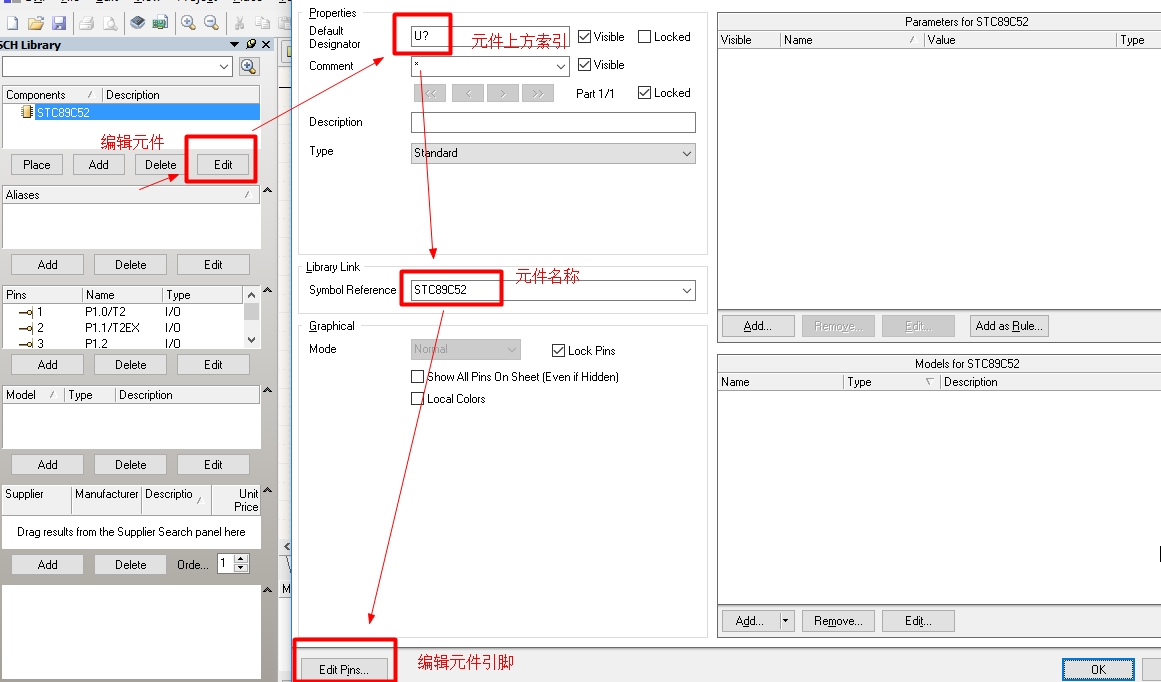Open the Symbol Reference dropdown arrow
Image resolution: width=1161 pixels, height=682 pixels.
[x=687, y=290]
